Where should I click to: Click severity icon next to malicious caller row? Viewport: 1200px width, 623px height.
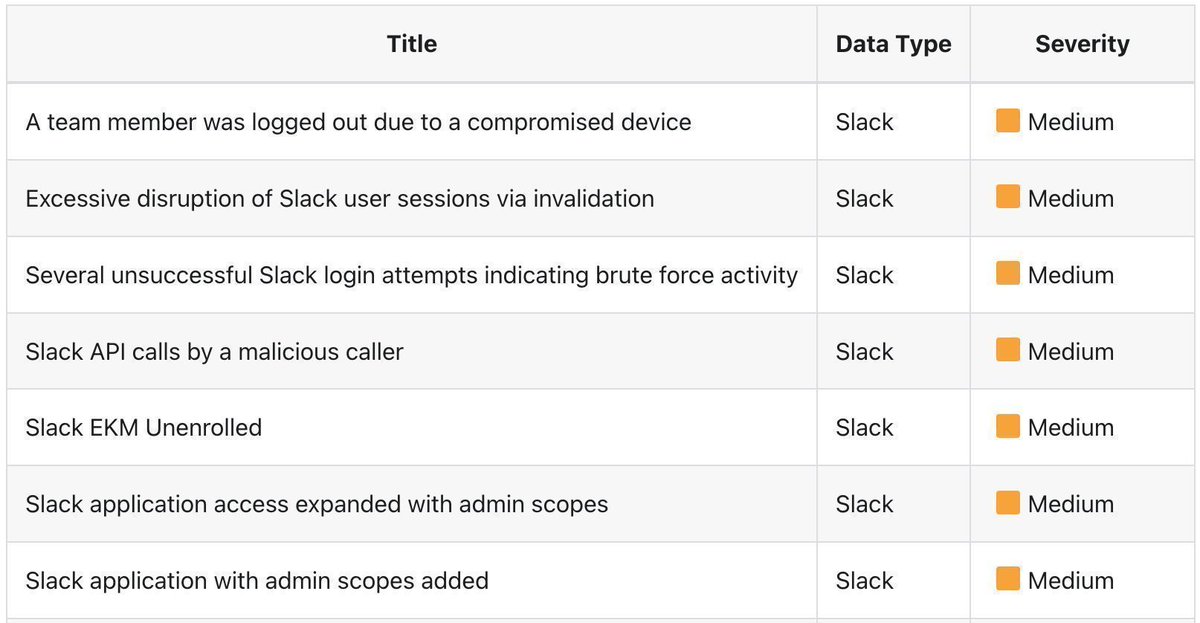point(1008,351)
